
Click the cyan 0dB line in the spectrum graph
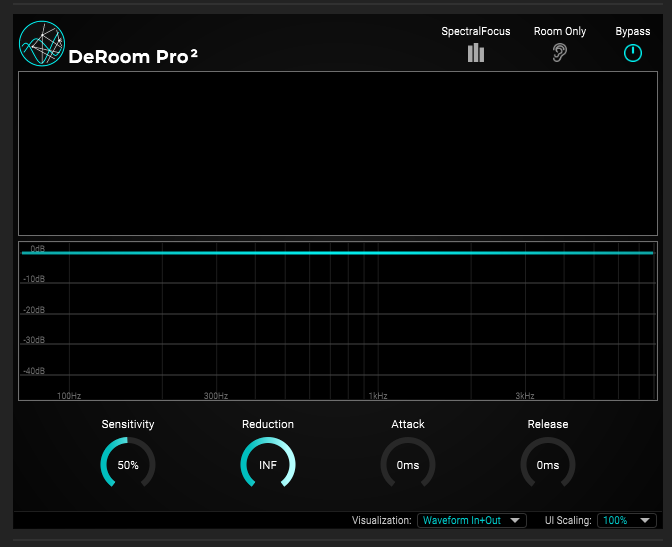336,253
